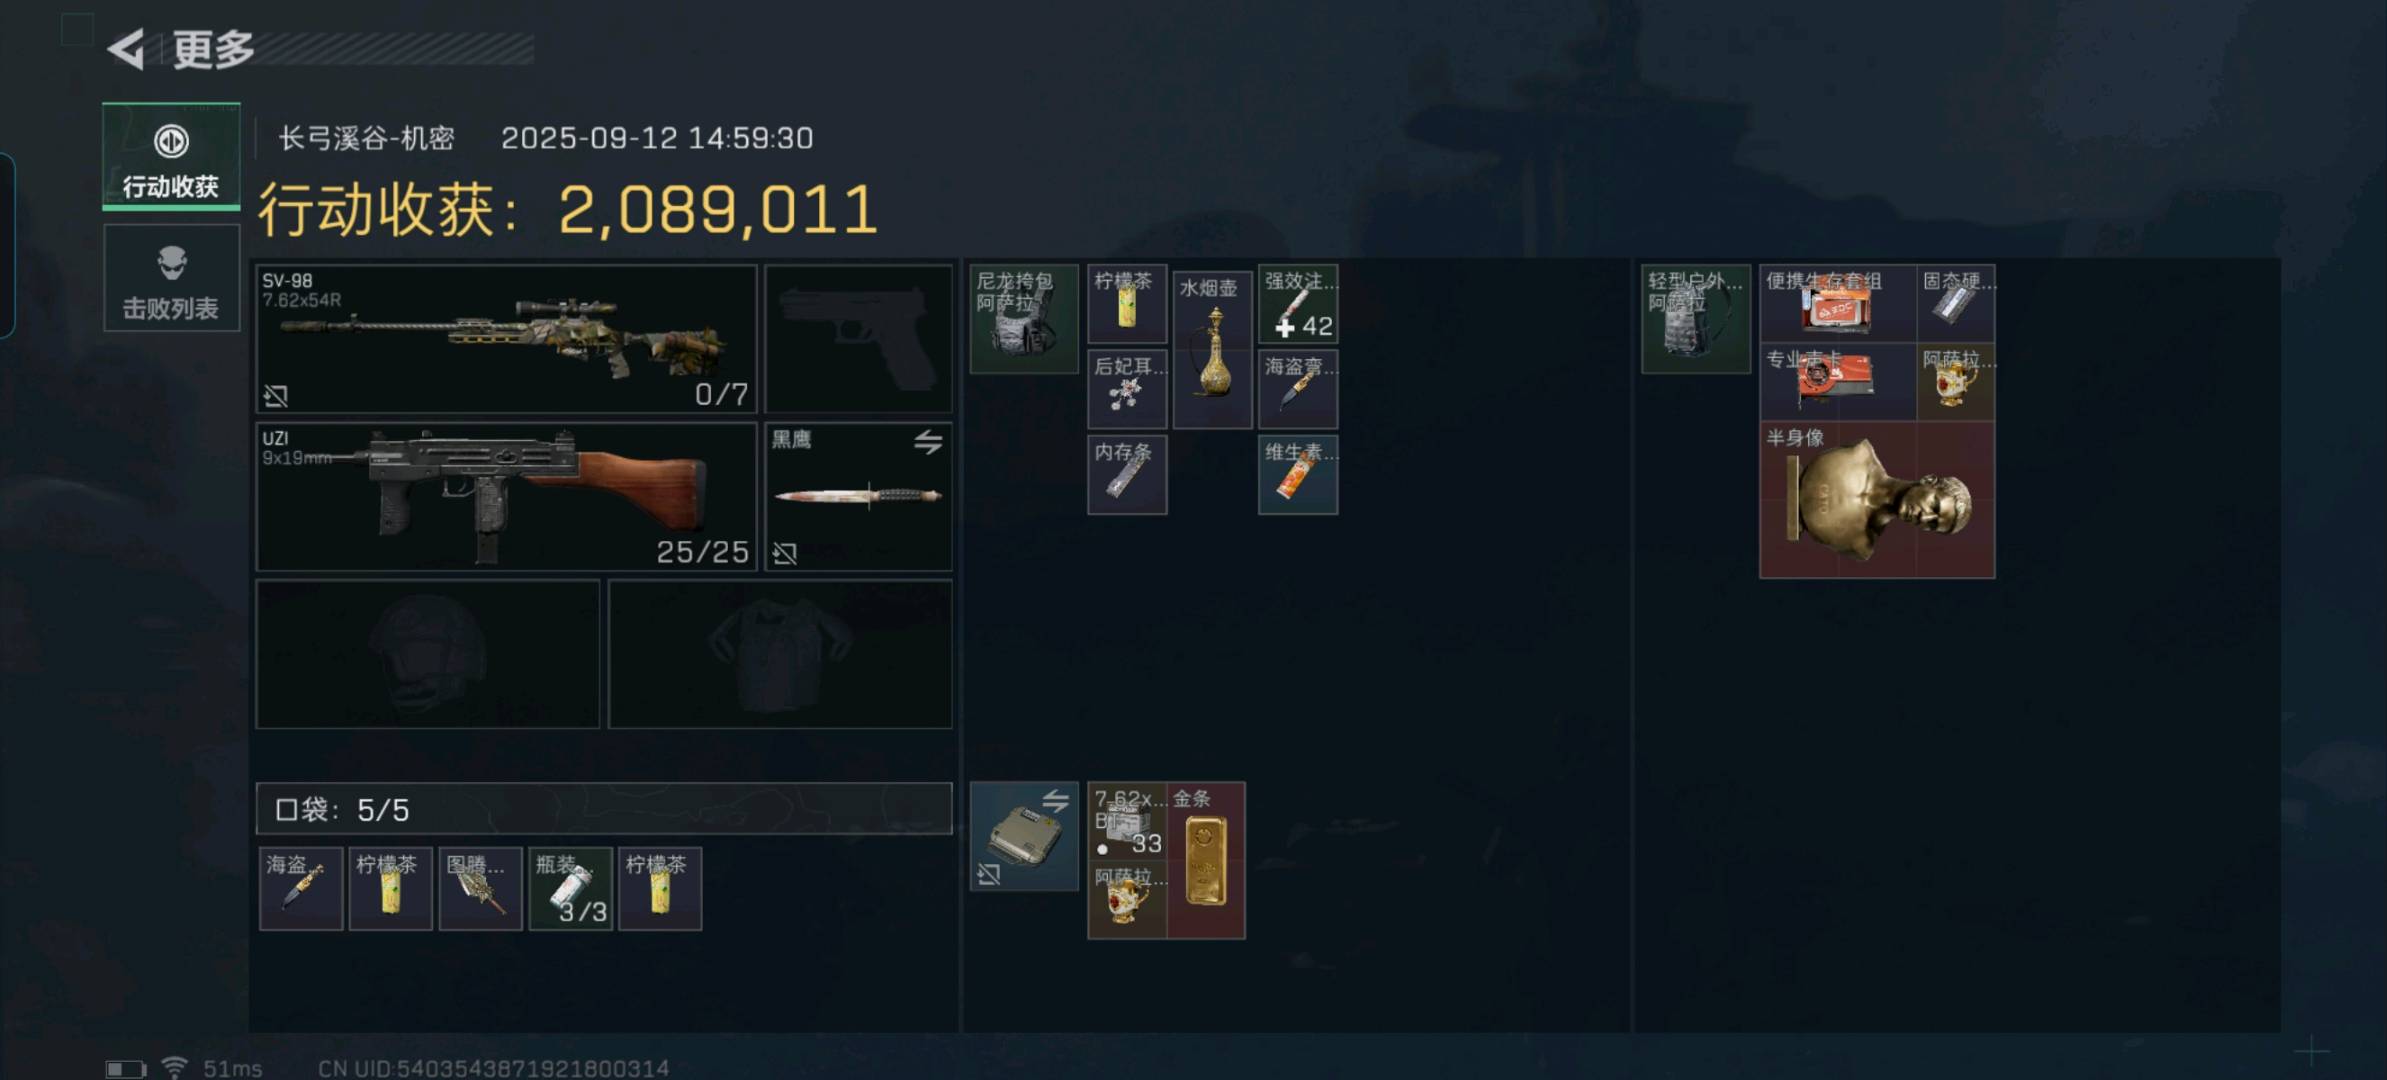Select the empty pistol slot

[859, 339]
